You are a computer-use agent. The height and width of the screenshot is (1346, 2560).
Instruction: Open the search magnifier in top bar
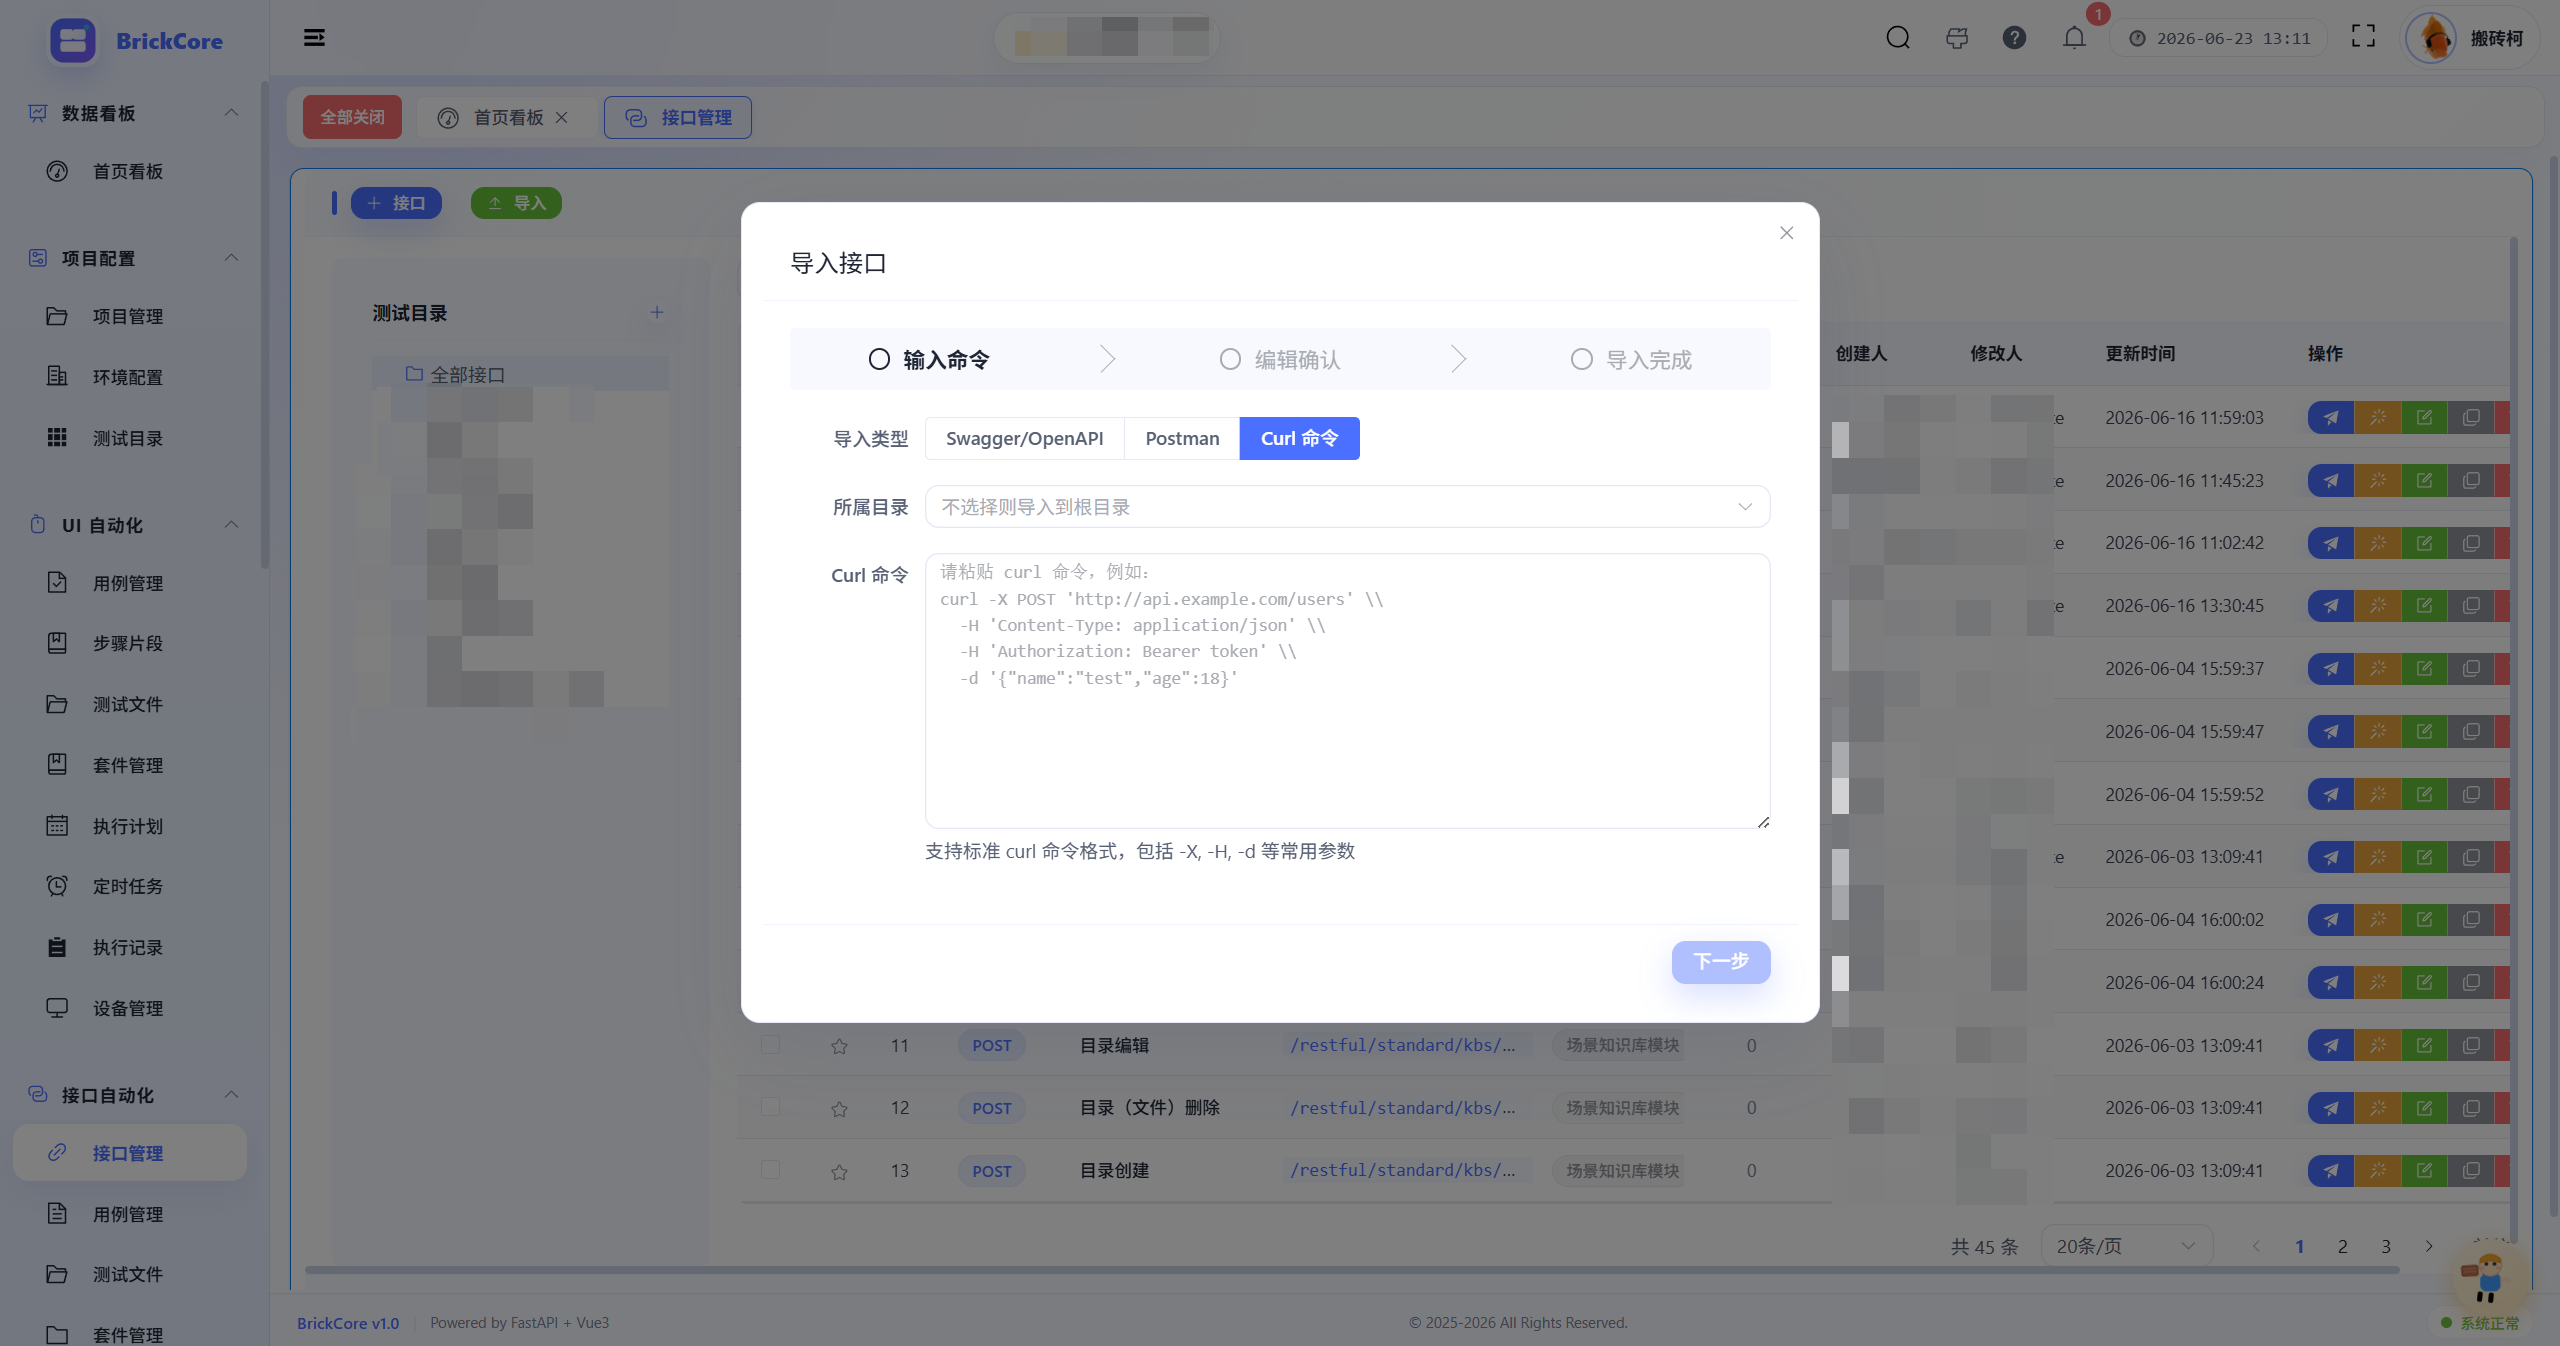1898,38
